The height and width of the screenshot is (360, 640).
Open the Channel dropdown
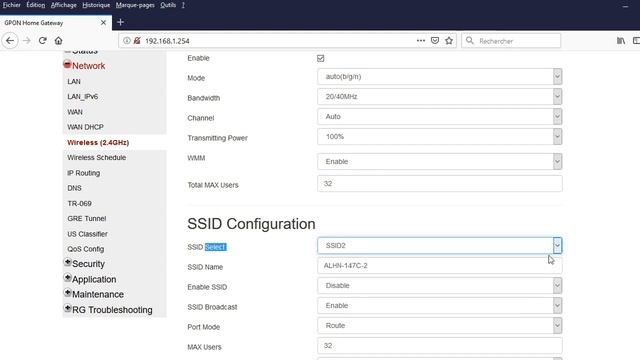[x=440, y=117]
